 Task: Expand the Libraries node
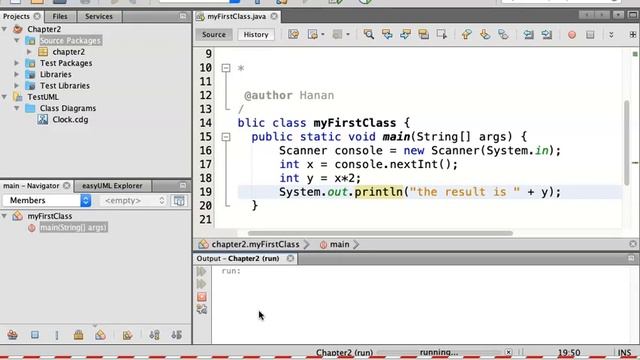[x=17, y=74]
